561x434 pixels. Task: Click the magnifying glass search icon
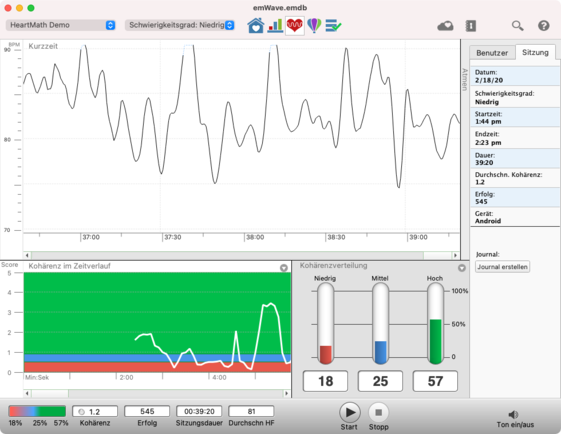[x=517, y=26]
